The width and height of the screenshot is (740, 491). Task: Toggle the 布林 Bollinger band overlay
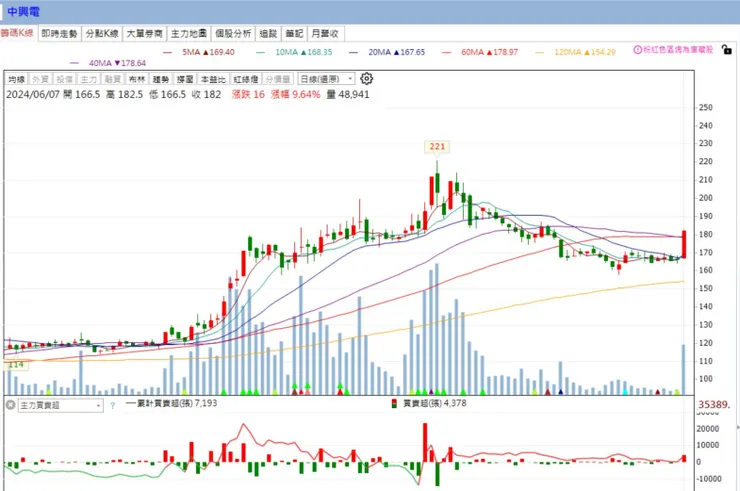coord(137,79)
